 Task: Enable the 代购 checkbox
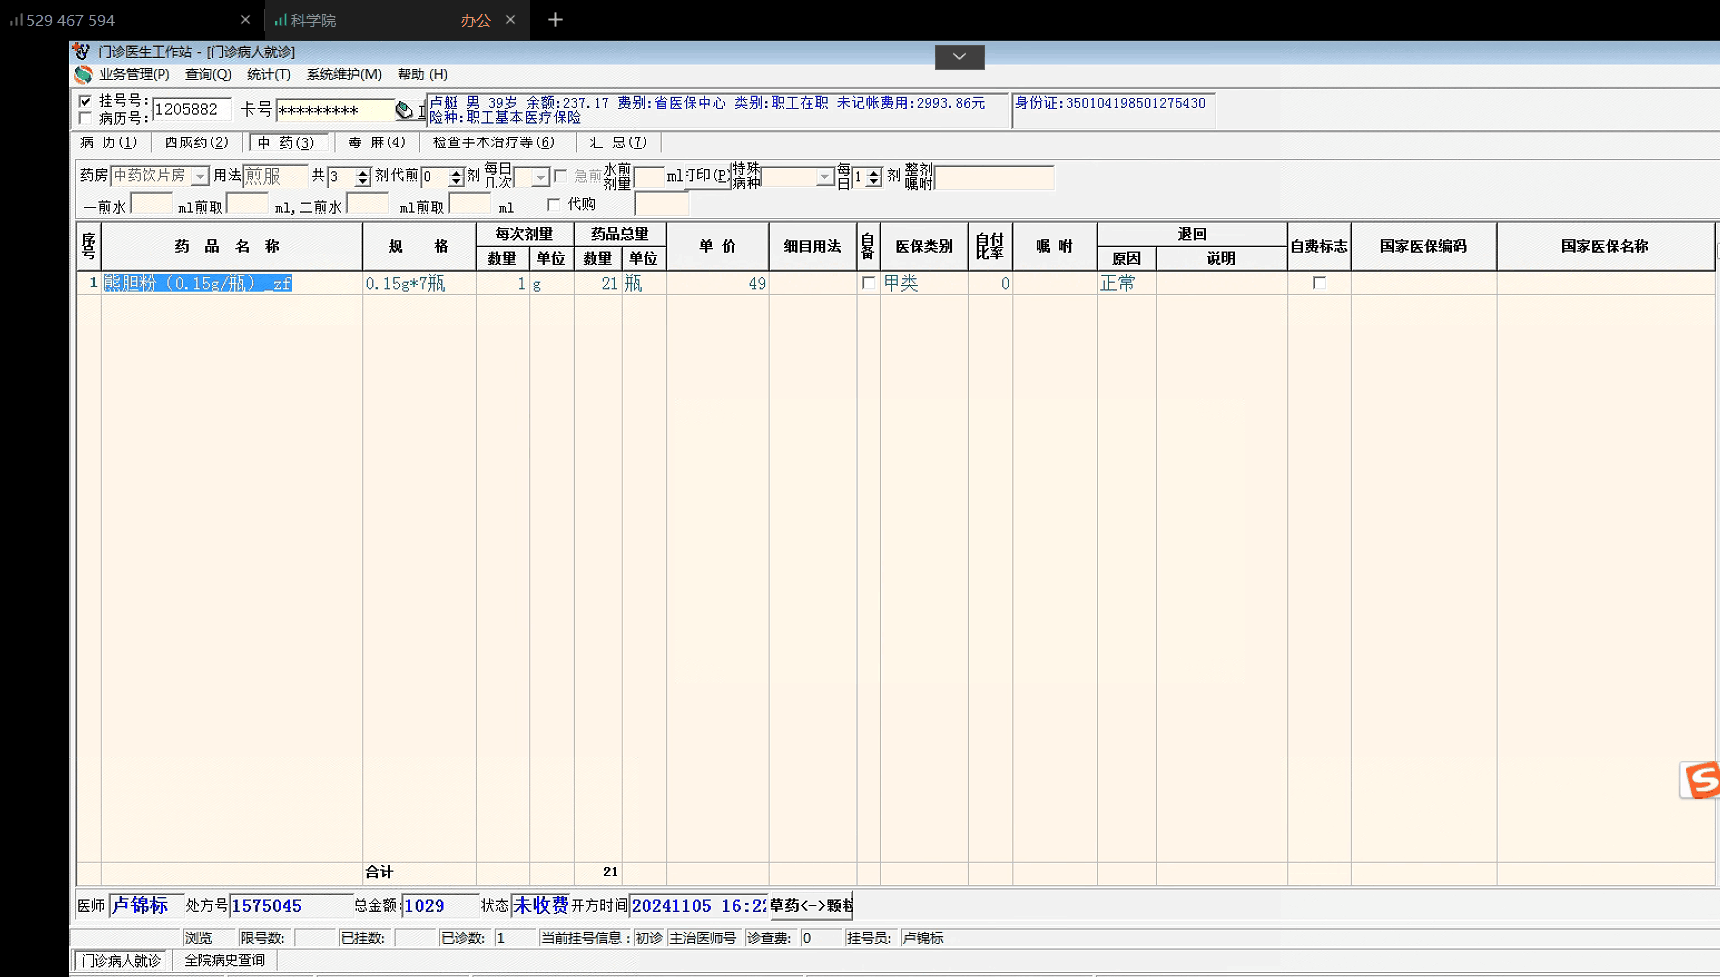tap(554, 205)
